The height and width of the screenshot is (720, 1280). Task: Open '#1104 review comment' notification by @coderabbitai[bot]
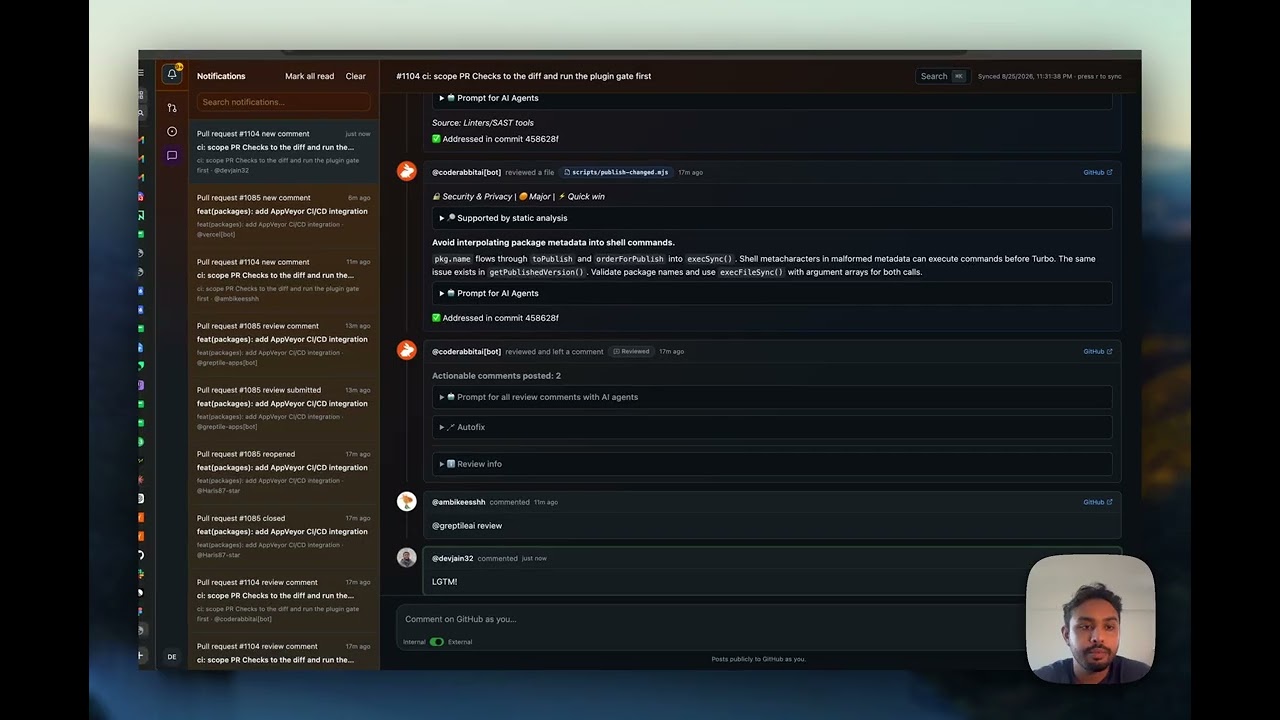[x=284, y=600]
